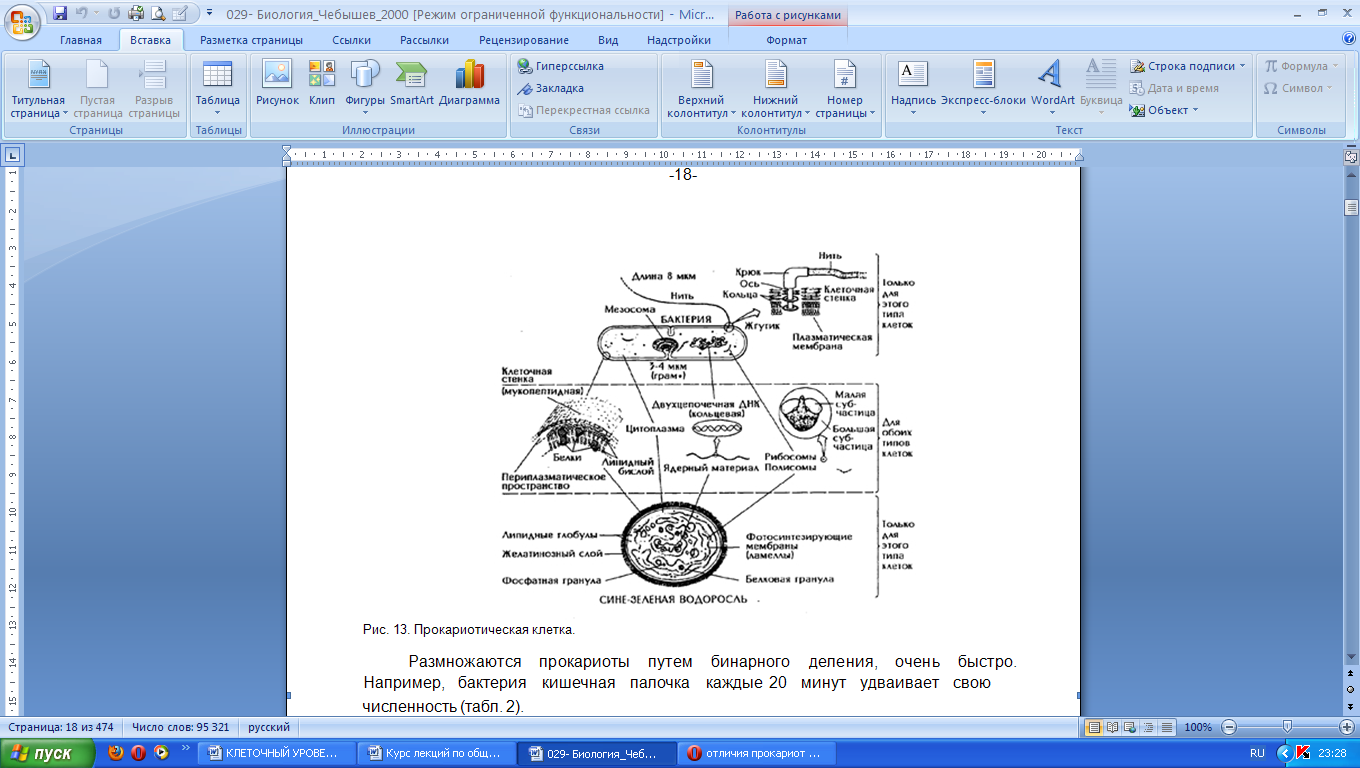
Task: Zoom in with the plus button
Action: [x=1347, y=727]
